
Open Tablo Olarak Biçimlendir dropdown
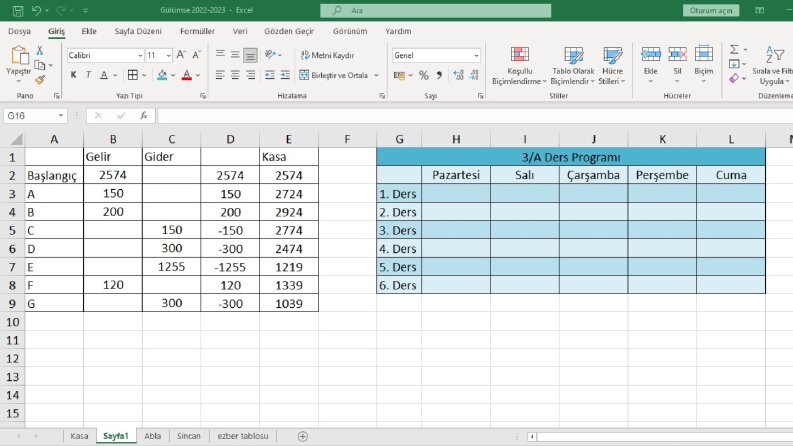[x=573, y=65]
